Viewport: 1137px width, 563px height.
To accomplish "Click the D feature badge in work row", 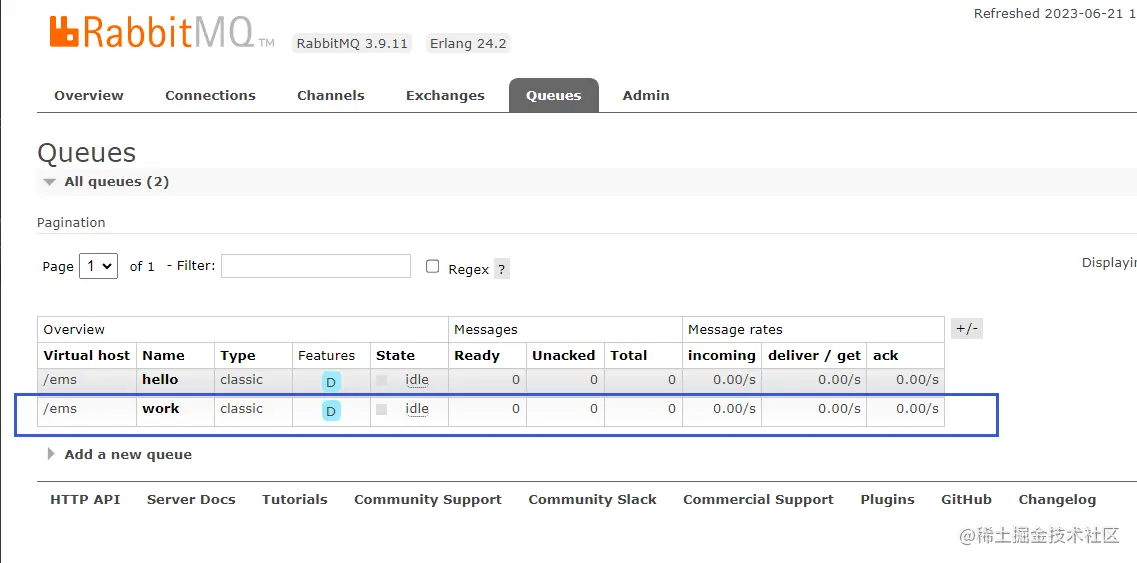I will click(331, 411).
